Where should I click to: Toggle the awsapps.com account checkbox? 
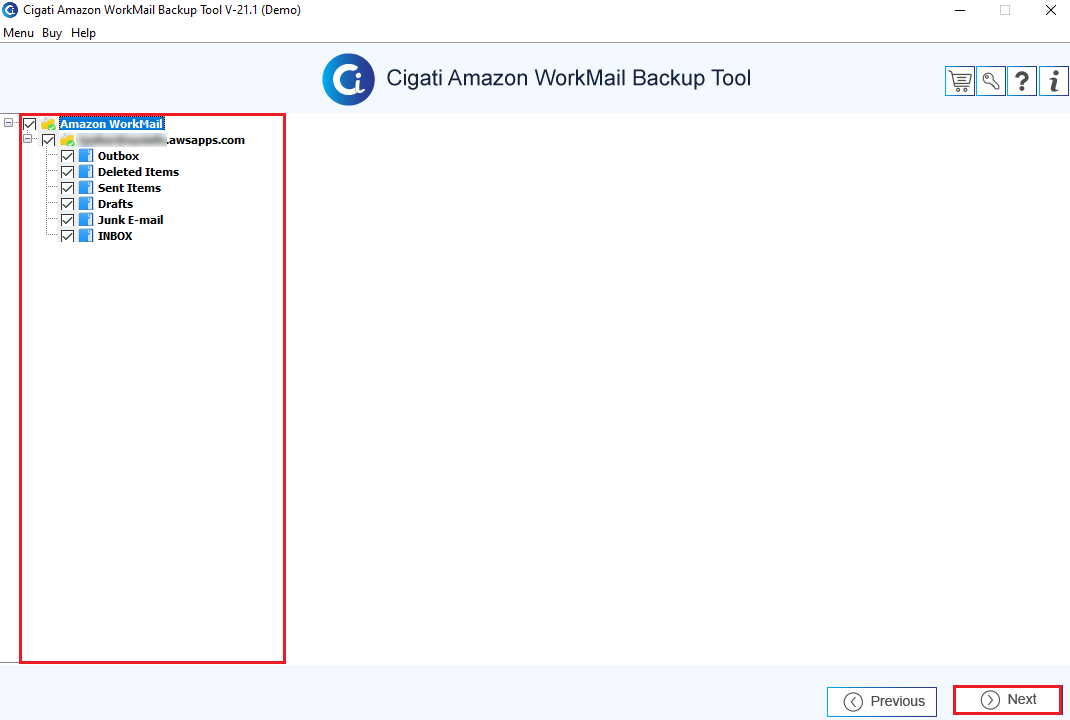point(48,141)
